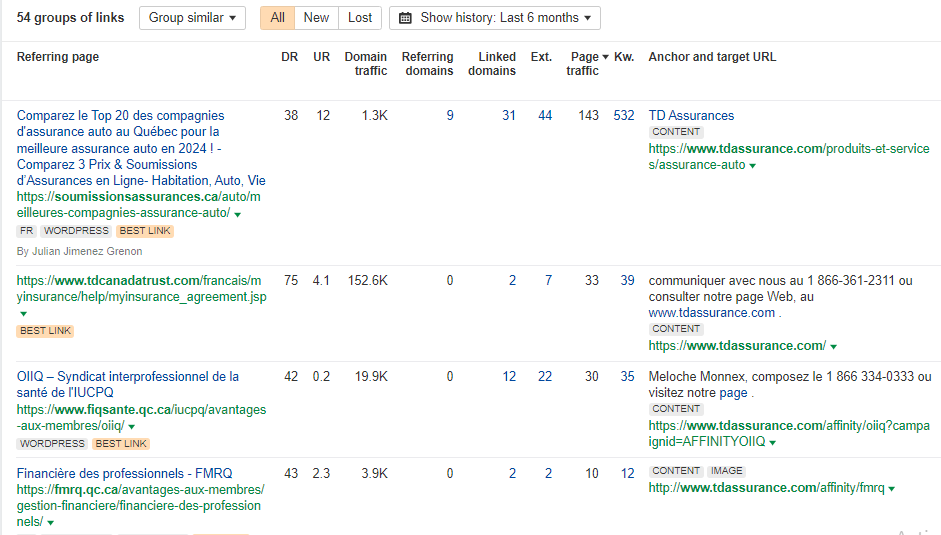This screenshot has height=535, width=941.
Task: Expand the tdcanadatrust.com URL dropdown arrow
Action: pyautogui.click(x=23, y=314)
